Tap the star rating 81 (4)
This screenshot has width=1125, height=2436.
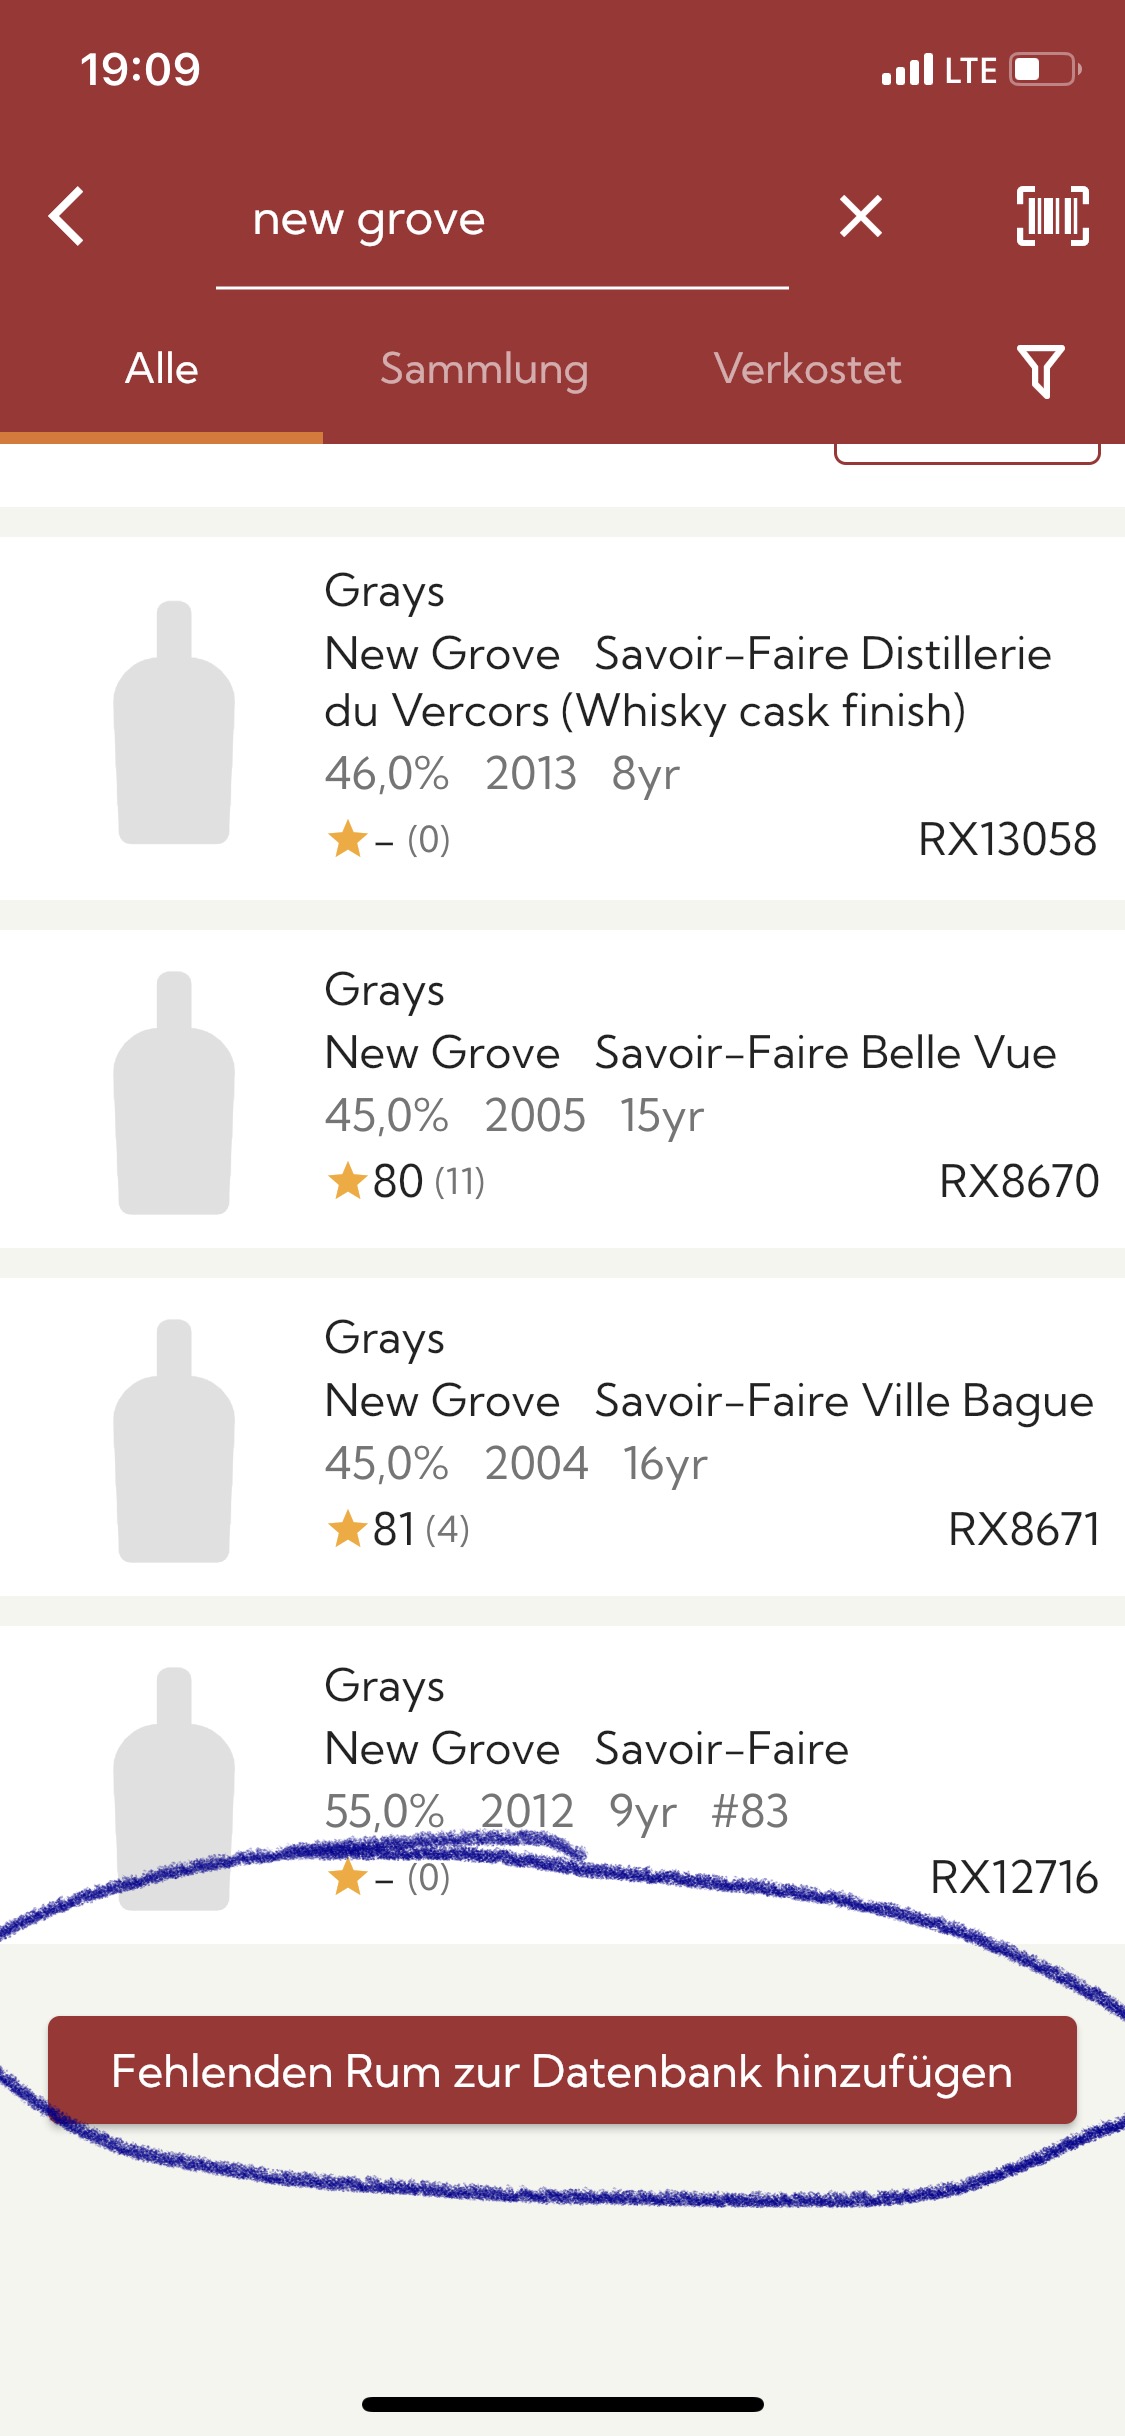coord(398,1529)
